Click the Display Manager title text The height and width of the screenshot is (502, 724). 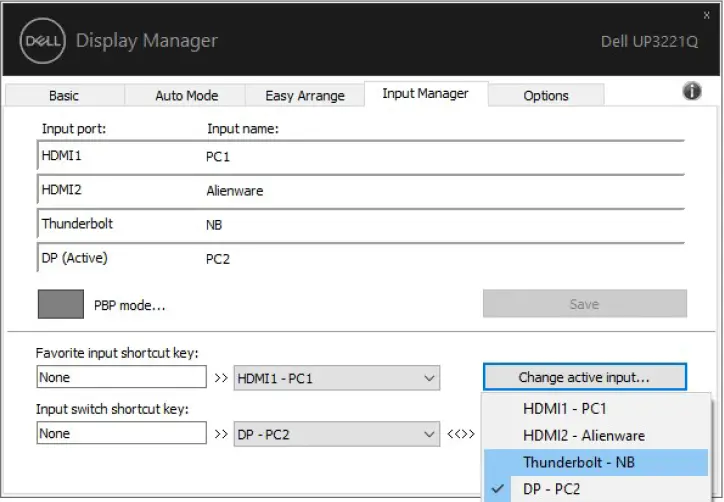(146, 41)
